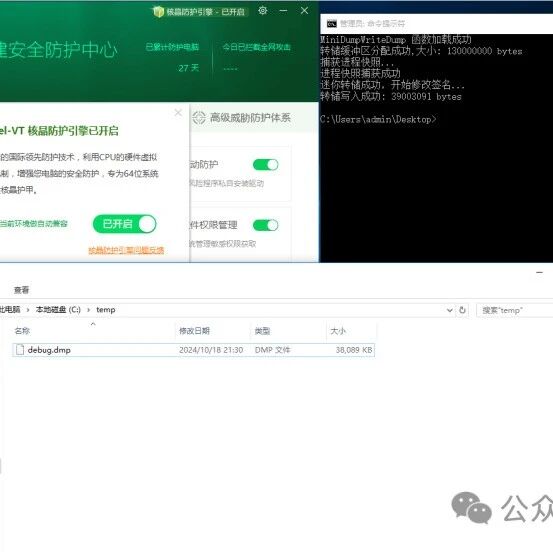Click the 进程快照捕获成功 line in console
Image resolution: width=553 pixels, height=552 pixels.
pyautogui.click(x=360, y=73)
